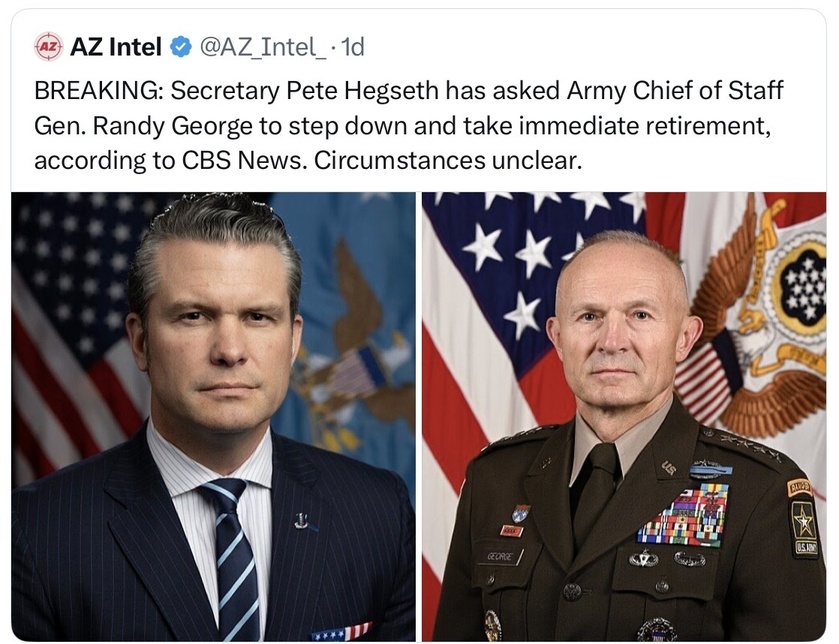Open the AZ Intel display name

[x=115, y=46]
